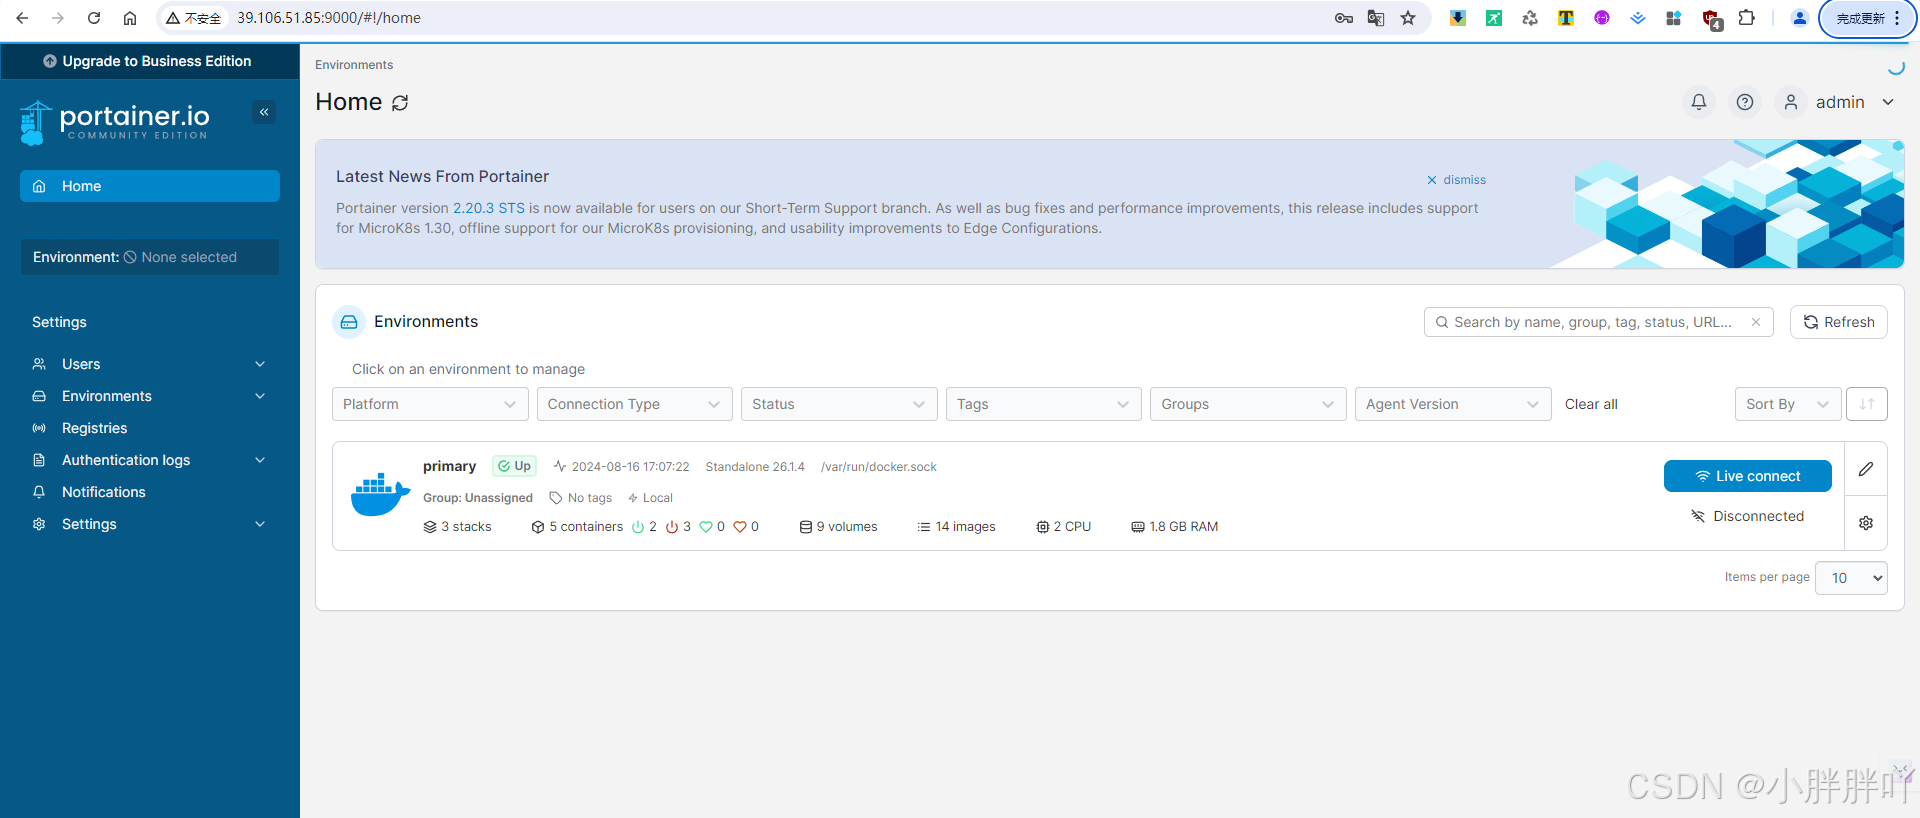Open Notifications in the sidebar

tap(150, 492)
